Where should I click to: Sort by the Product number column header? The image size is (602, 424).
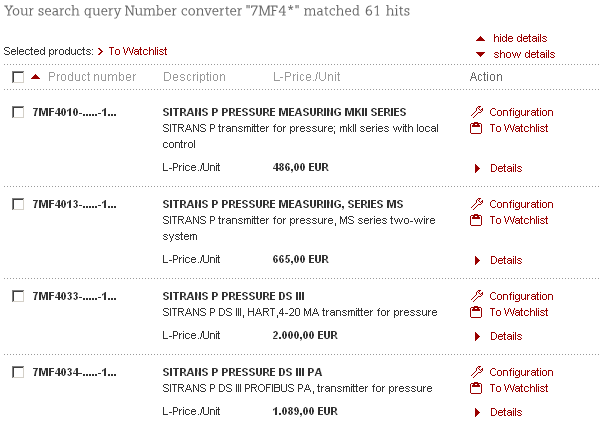click(x=92, y=77)
